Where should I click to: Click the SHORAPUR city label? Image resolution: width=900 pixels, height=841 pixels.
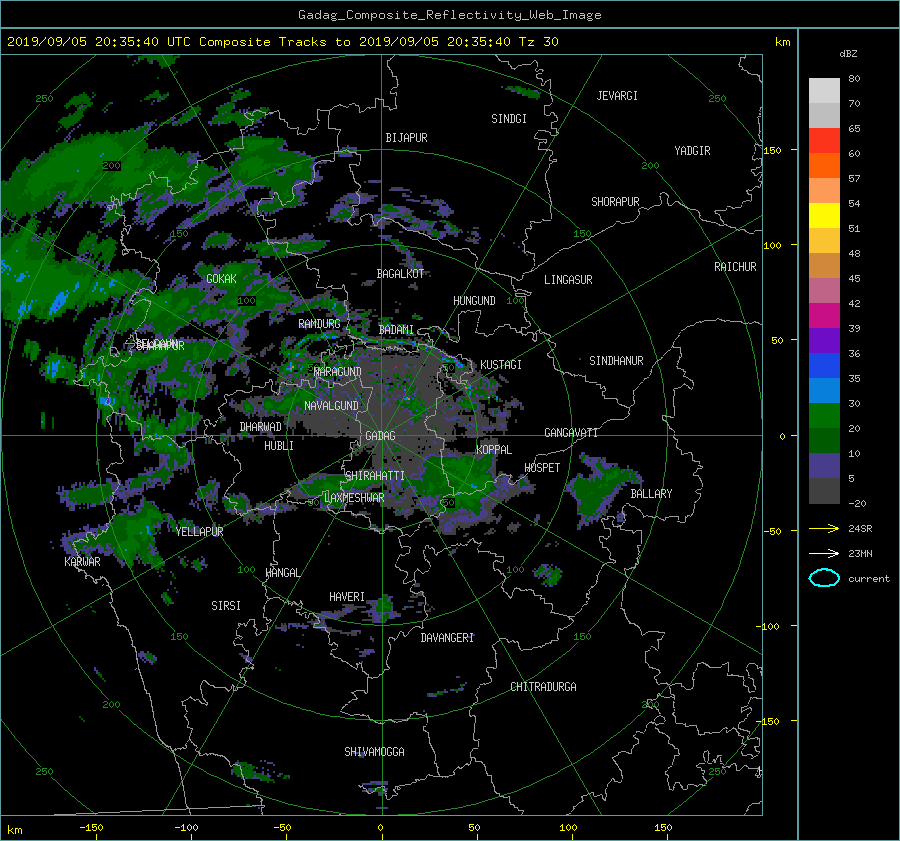[x=615, y=202]
